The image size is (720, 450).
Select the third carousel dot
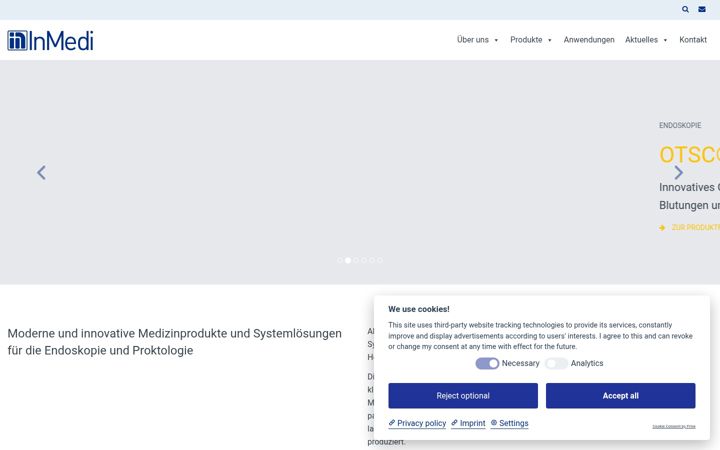pyautogui.click(x=356, y=260)
